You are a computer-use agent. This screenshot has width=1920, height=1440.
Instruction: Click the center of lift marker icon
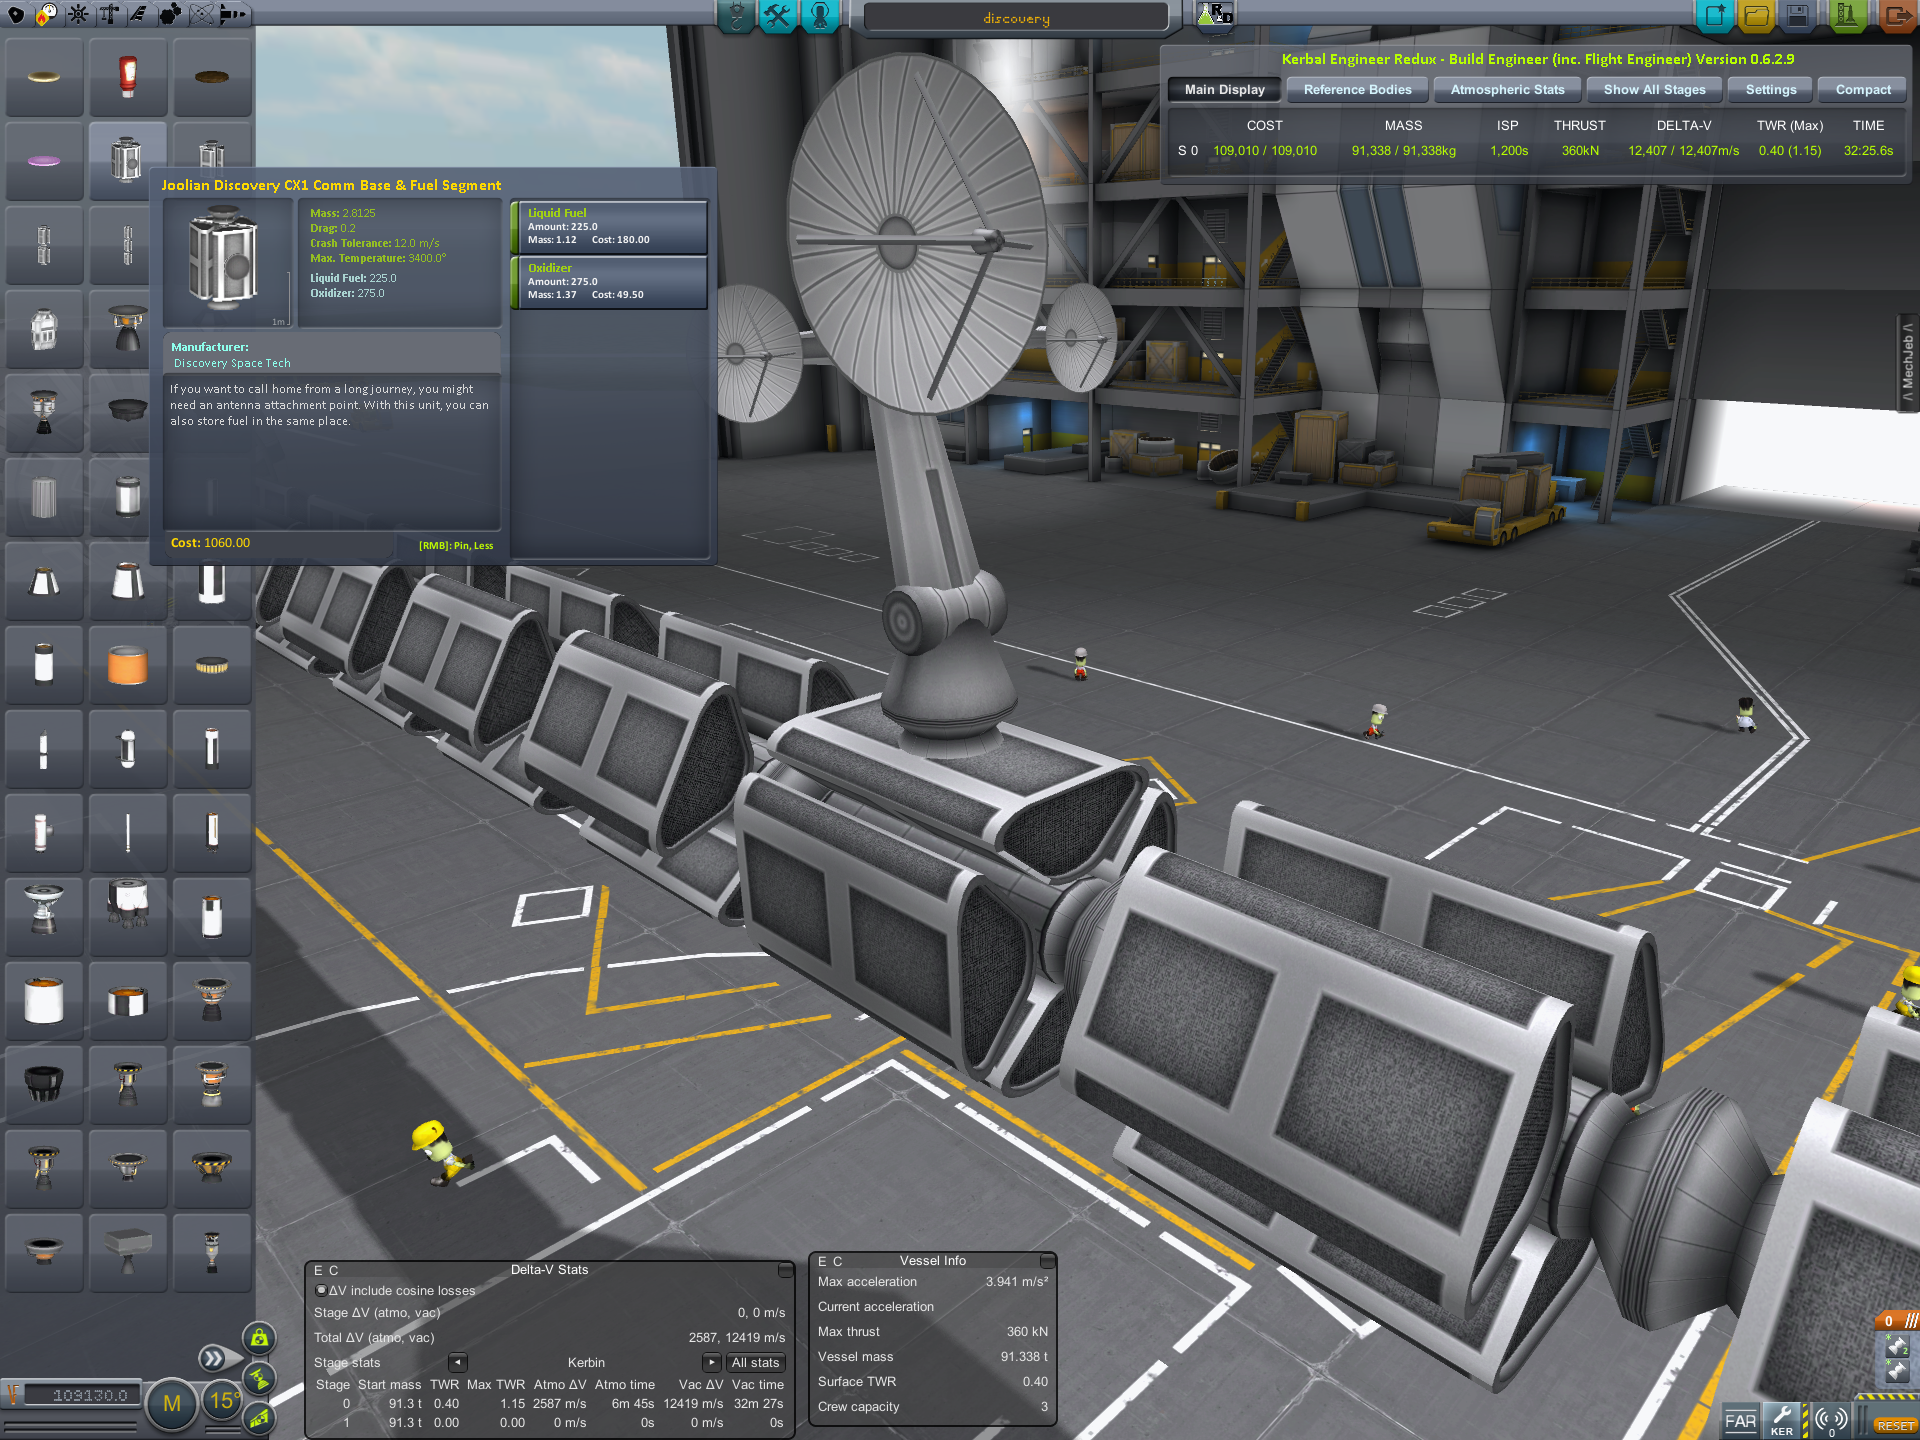pyautogui.click(x=259, y=1417)
